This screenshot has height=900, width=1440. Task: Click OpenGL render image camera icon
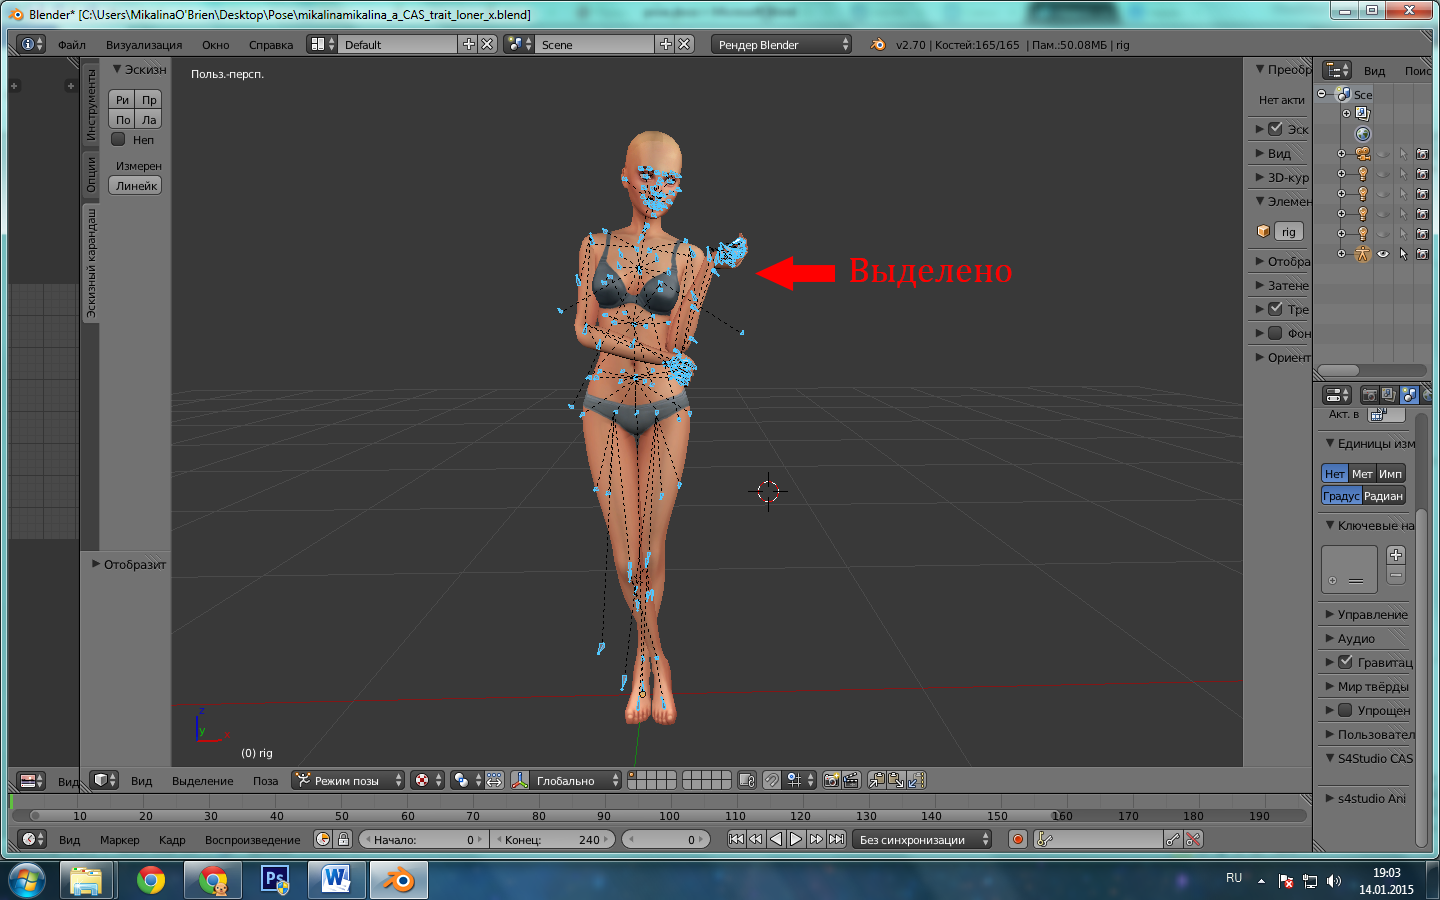point(832,780)
